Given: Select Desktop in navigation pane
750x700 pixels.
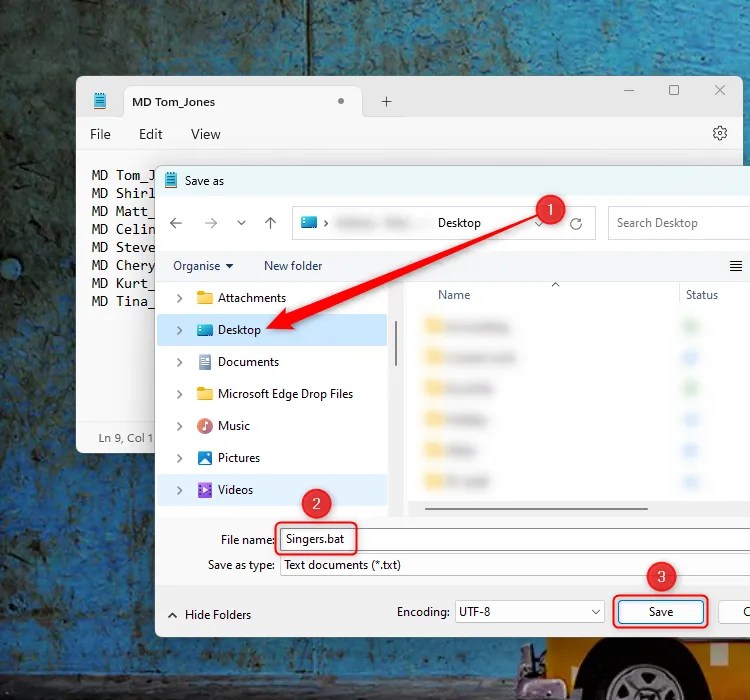Looking at the screenshot, I should pyautogui.click(x=272, y=330).
